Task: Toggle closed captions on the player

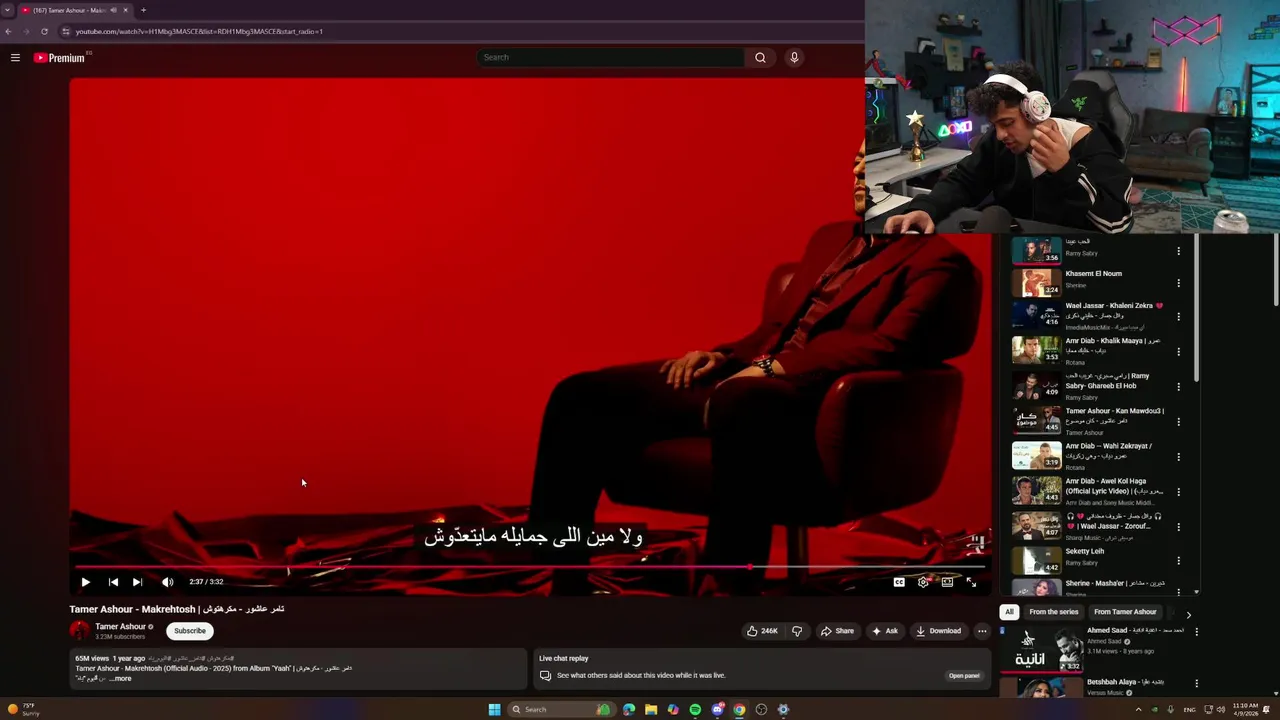Action: (x=899, y=582)
